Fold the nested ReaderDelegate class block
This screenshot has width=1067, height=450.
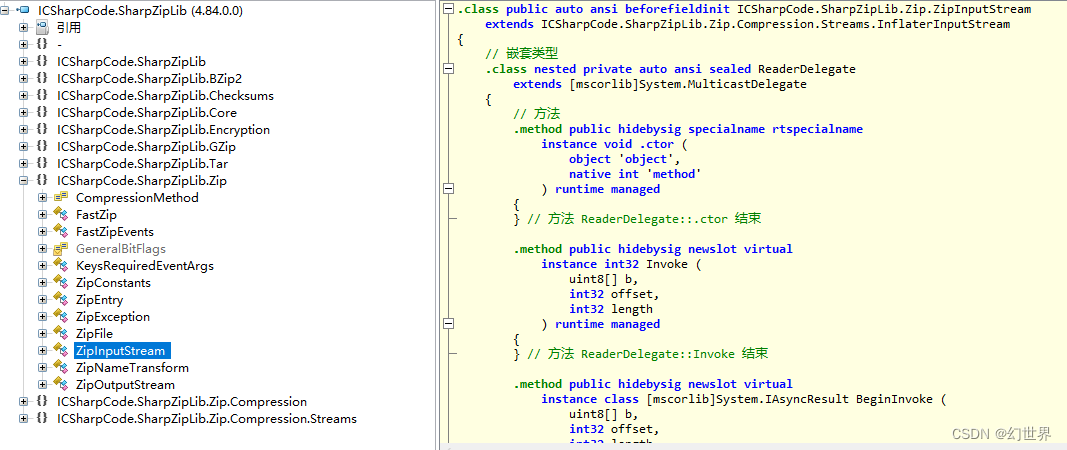(x=448, y=69)
